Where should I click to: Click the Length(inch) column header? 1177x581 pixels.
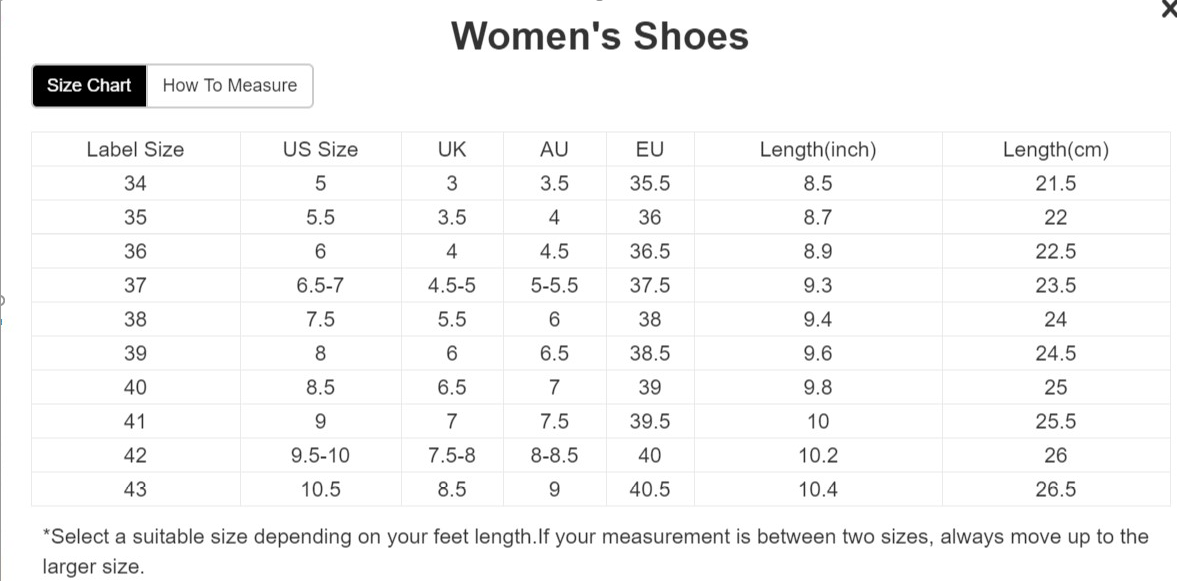818,150
